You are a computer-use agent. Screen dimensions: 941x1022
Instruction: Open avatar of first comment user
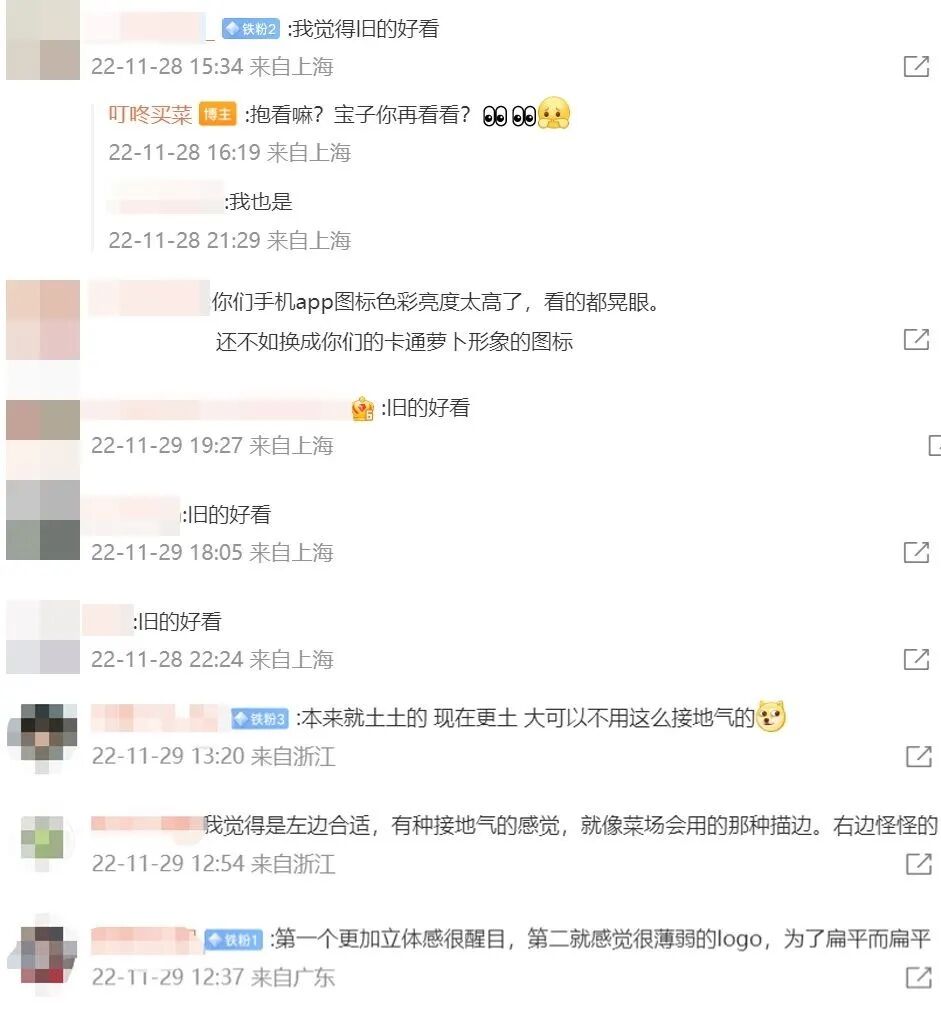[x=43, y=40]
